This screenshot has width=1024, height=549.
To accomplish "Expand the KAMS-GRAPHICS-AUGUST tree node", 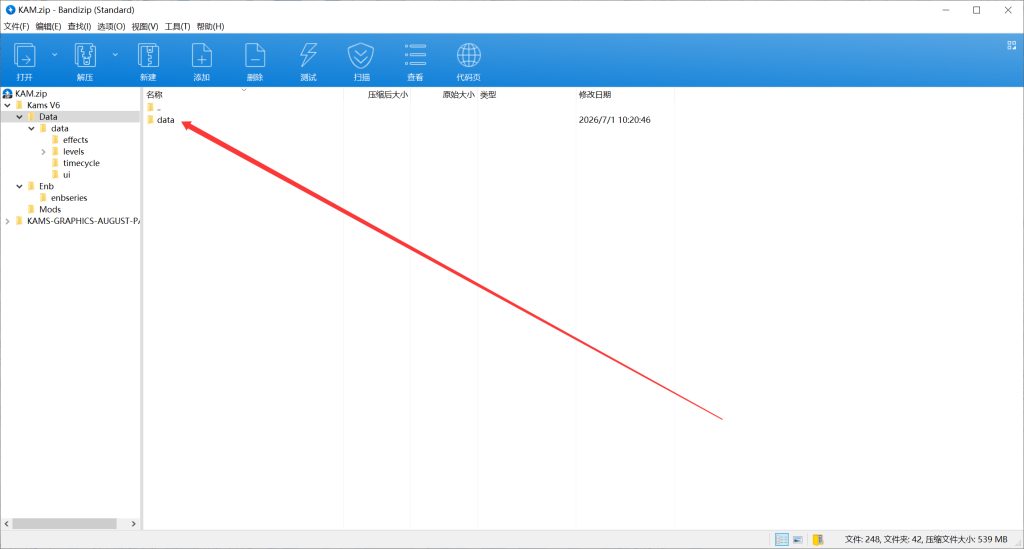I will pyautogui.click(x=7, y=221).
